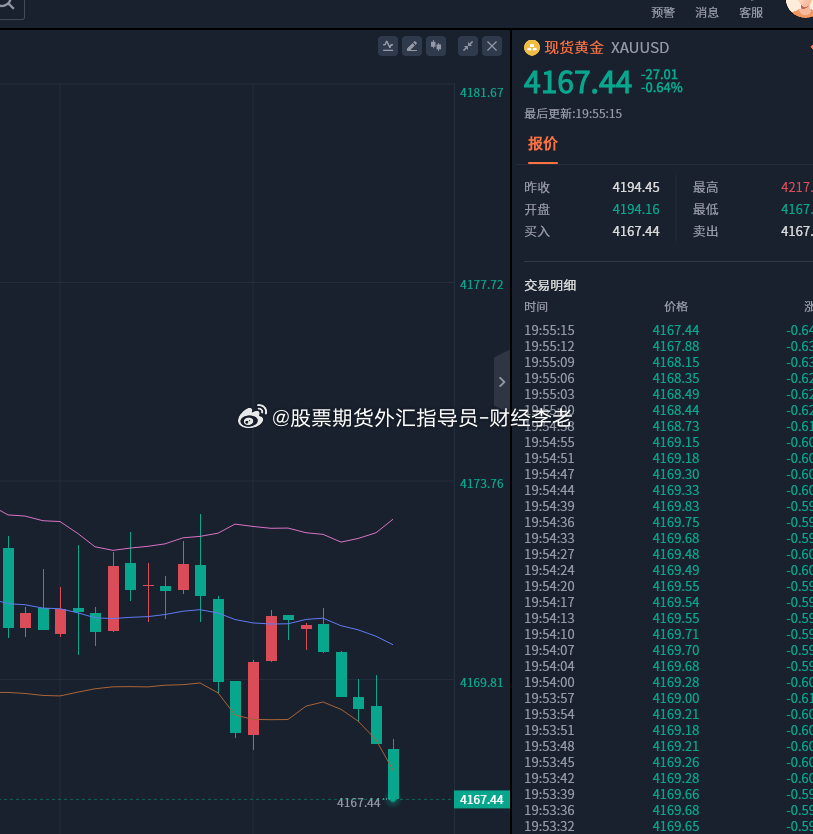Click the 卖出 label
Image resolution: width=813 pixels, height=834 pixels.
point(706,231)
